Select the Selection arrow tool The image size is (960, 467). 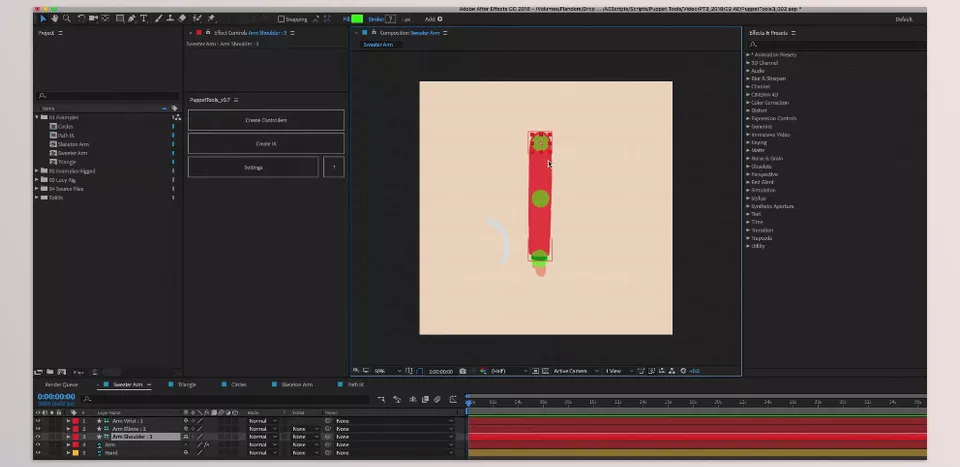click(x=43, y=19)
